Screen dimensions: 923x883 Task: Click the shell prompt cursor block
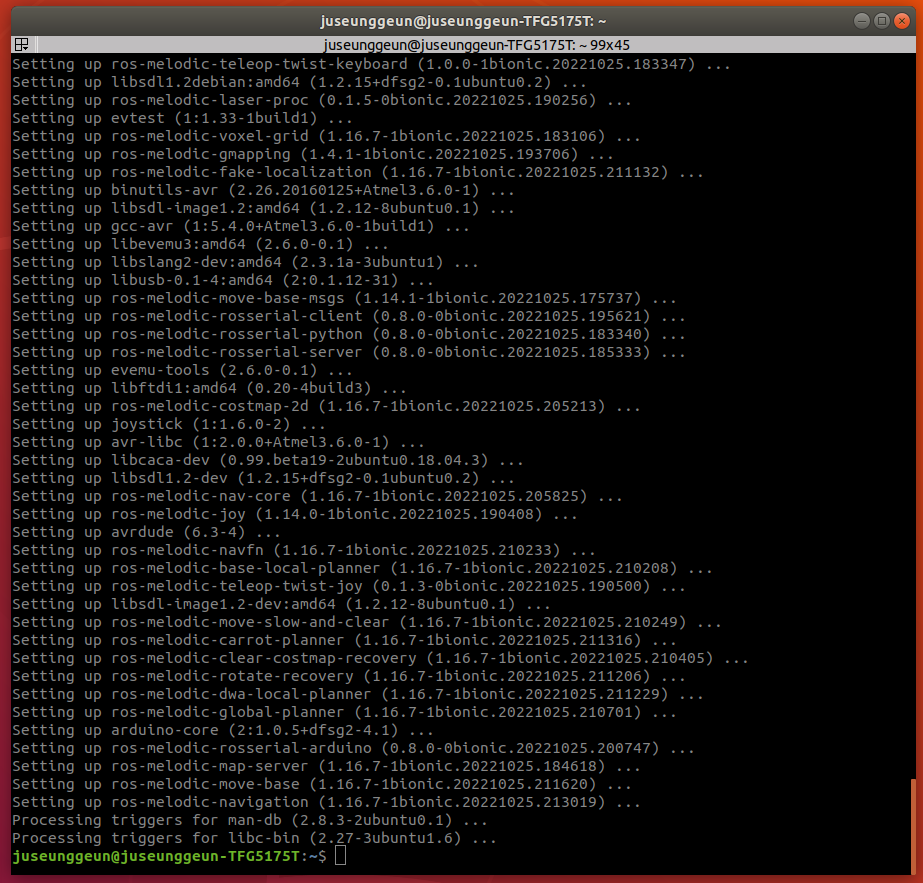(340, 856)
